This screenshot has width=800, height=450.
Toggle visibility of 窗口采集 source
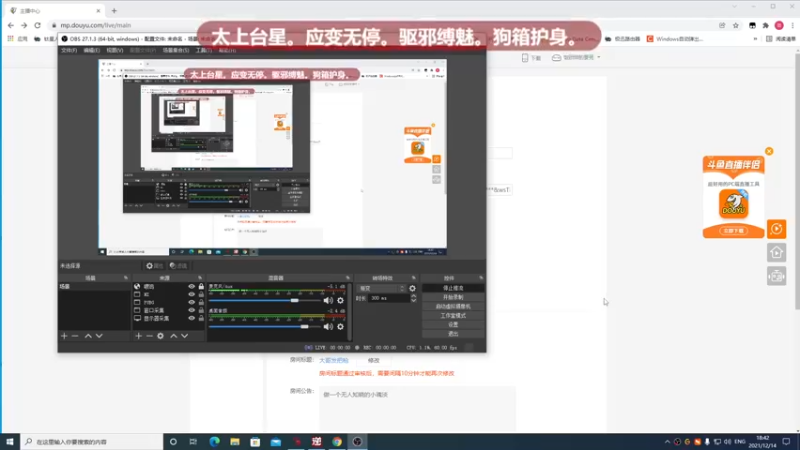point(191,310)
